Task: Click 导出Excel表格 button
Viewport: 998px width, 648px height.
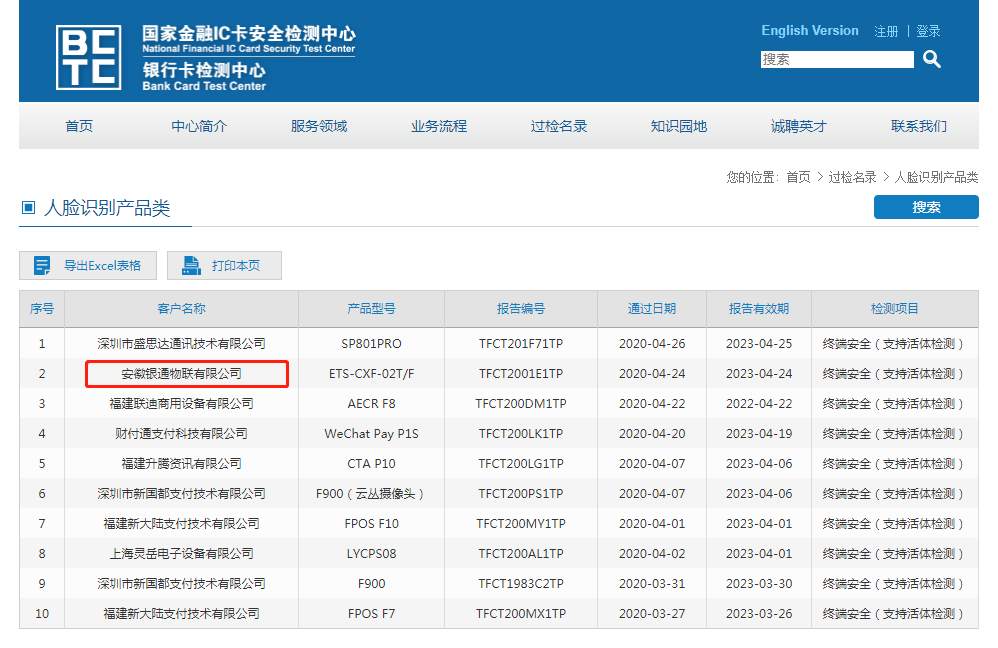Action: pyautogui.click(x=88, y=265)
